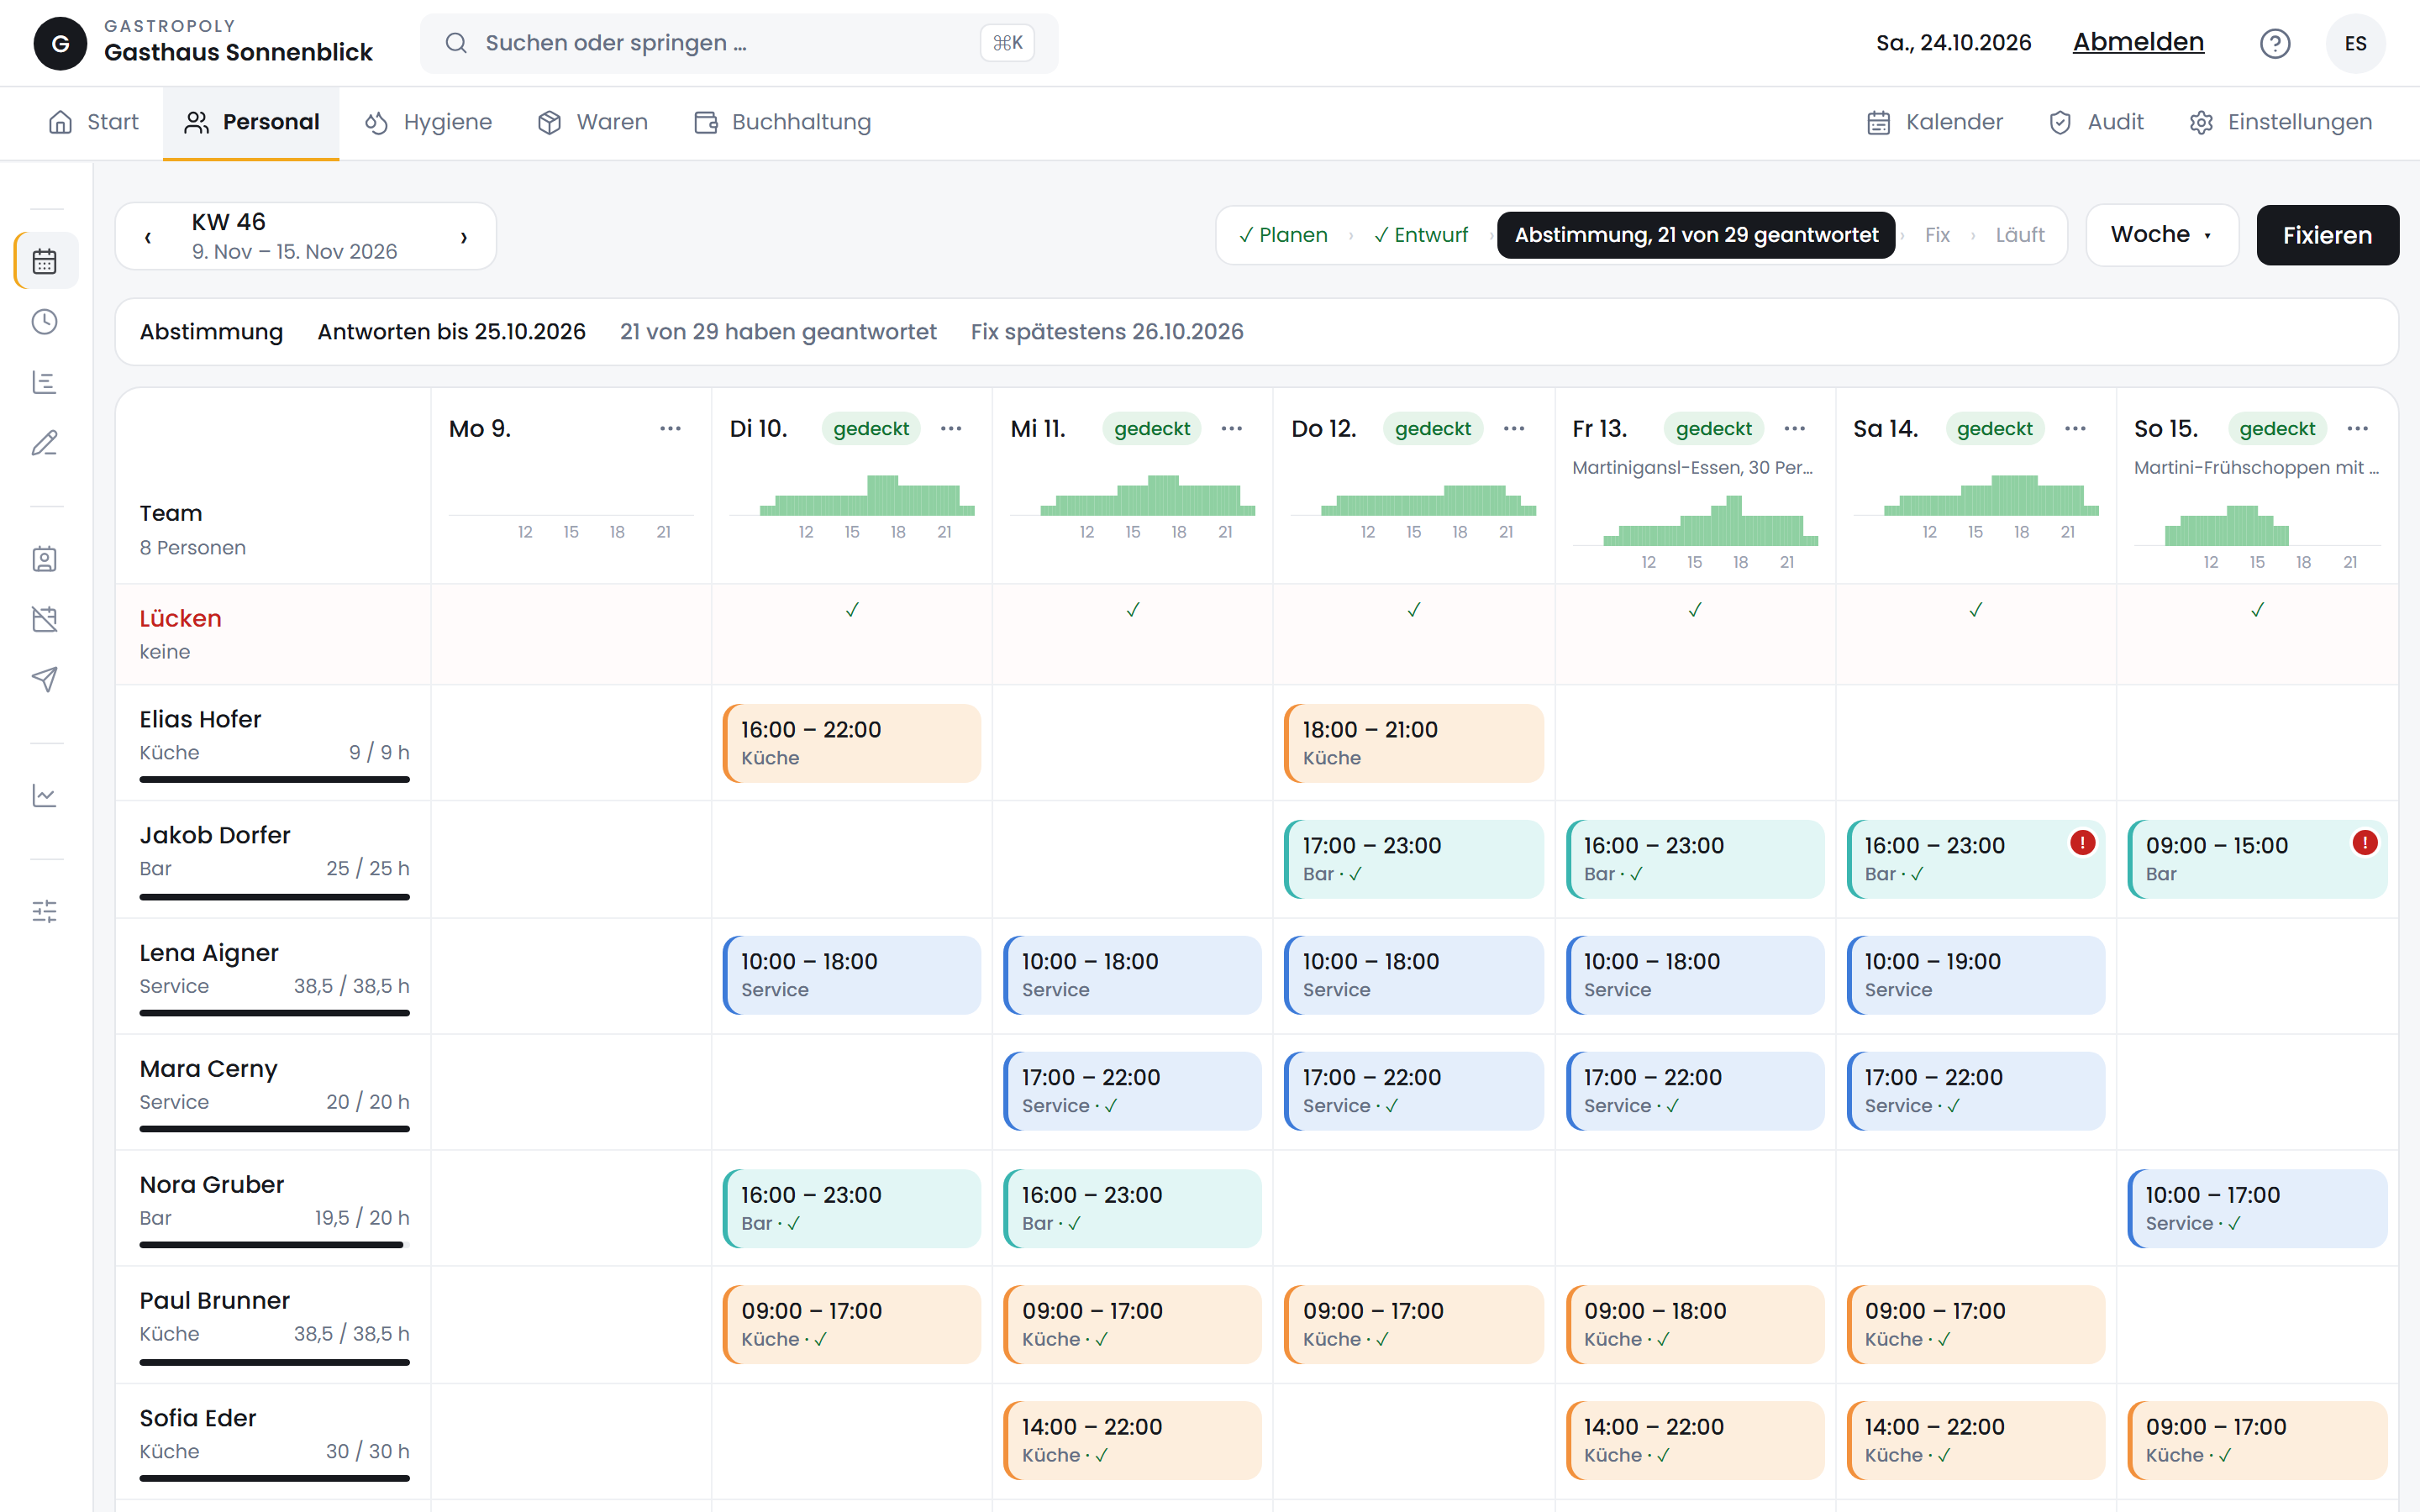
Task: Open the three-dot menu for Fr 13.
Action: (1795, 429)
